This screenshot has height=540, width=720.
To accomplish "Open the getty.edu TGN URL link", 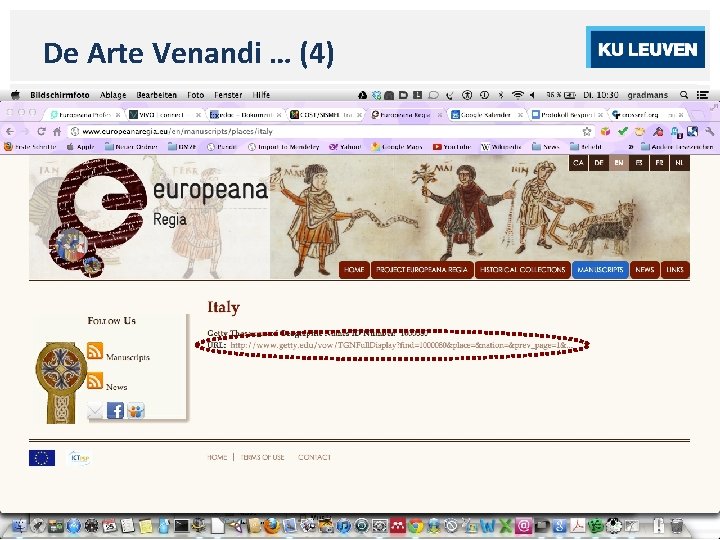I will (x=400, y=345).
